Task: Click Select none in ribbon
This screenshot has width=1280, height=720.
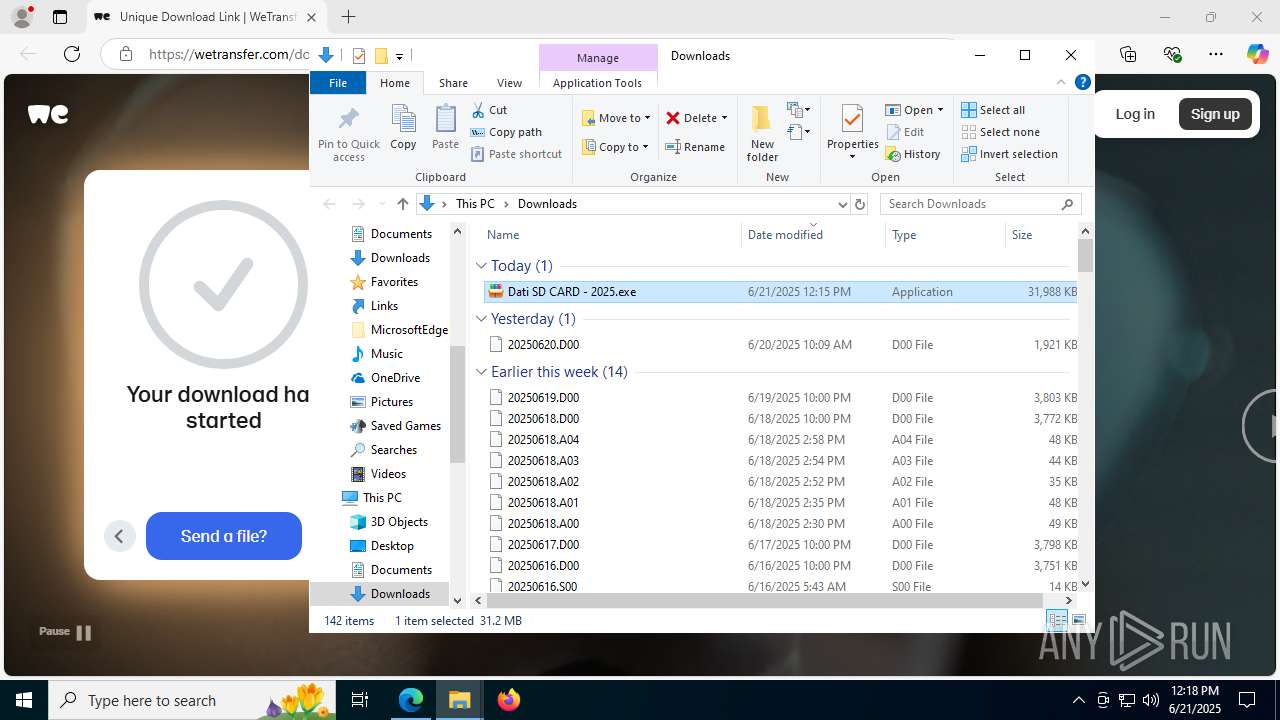Action: [1001, 132]
